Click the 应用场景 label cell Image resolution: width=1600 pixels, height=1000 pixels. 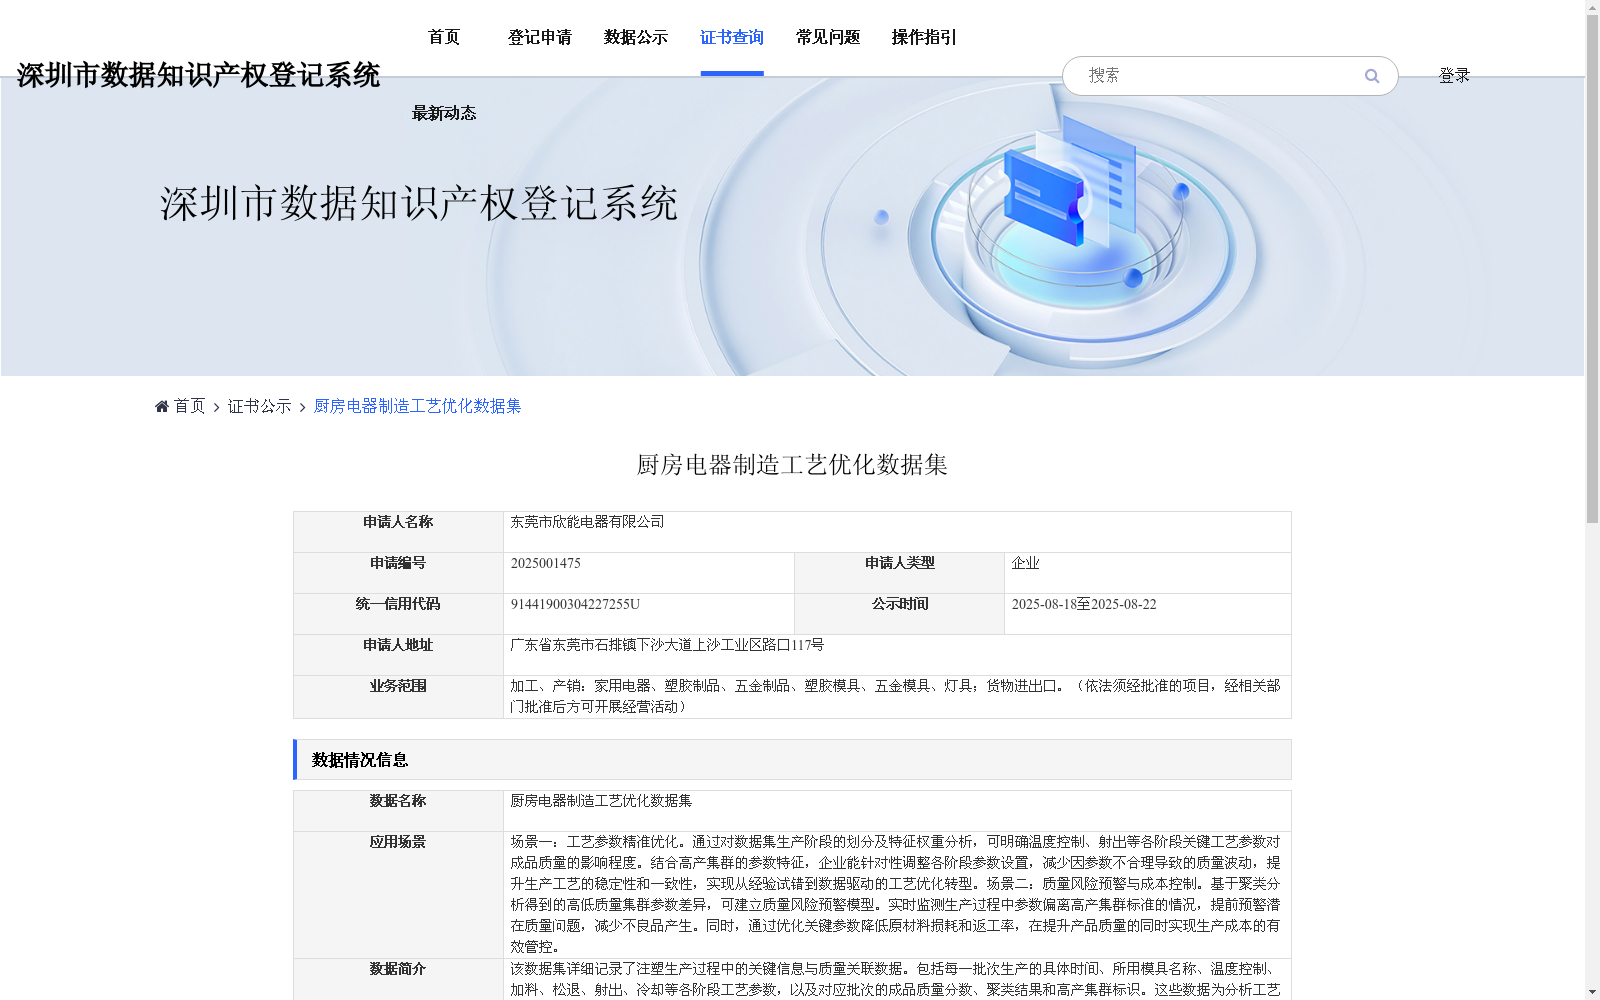click(x=398, y=895)
